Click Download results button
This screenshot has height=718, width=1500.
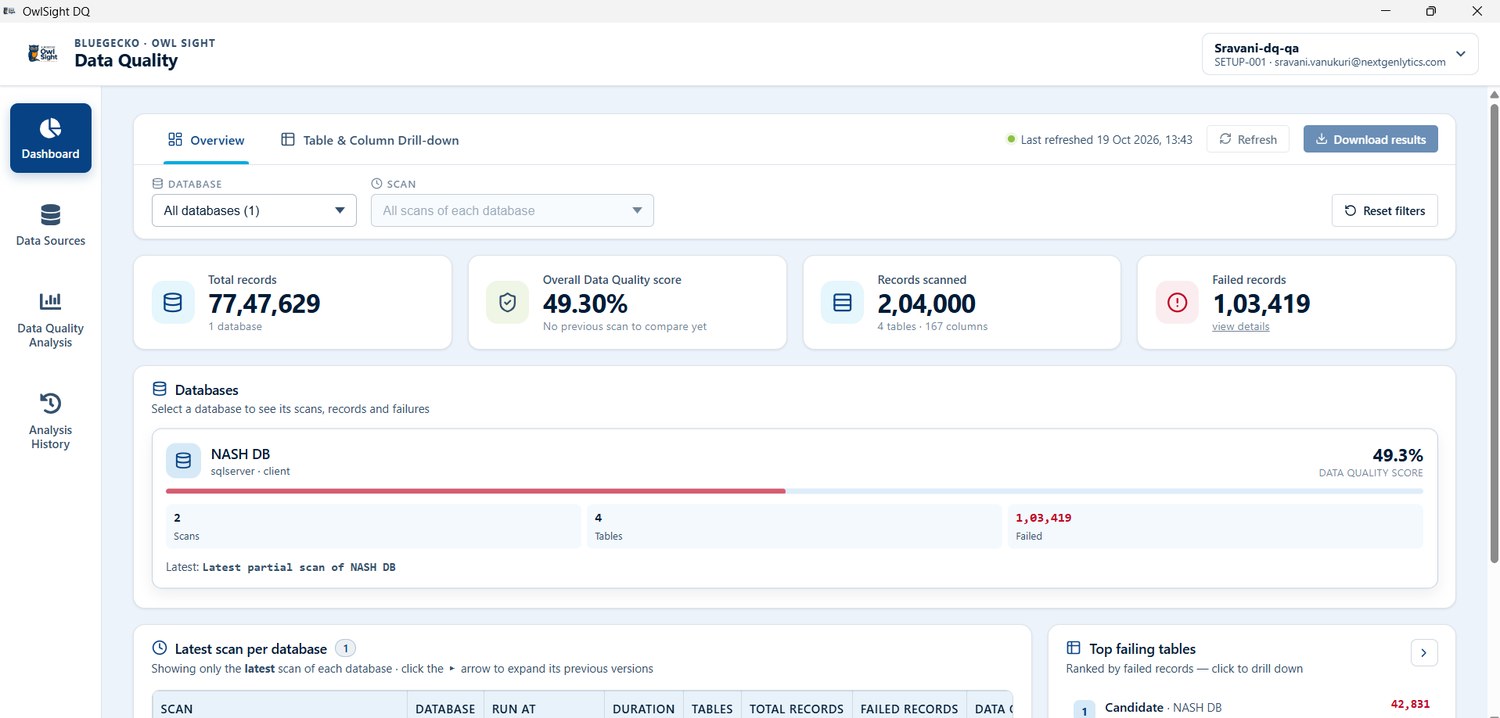click(x=1370, y=139)
